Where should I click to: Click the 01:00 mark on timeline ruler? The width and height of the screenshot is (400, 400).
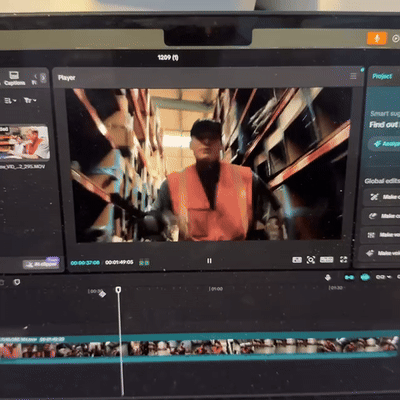tap(216, 289)
